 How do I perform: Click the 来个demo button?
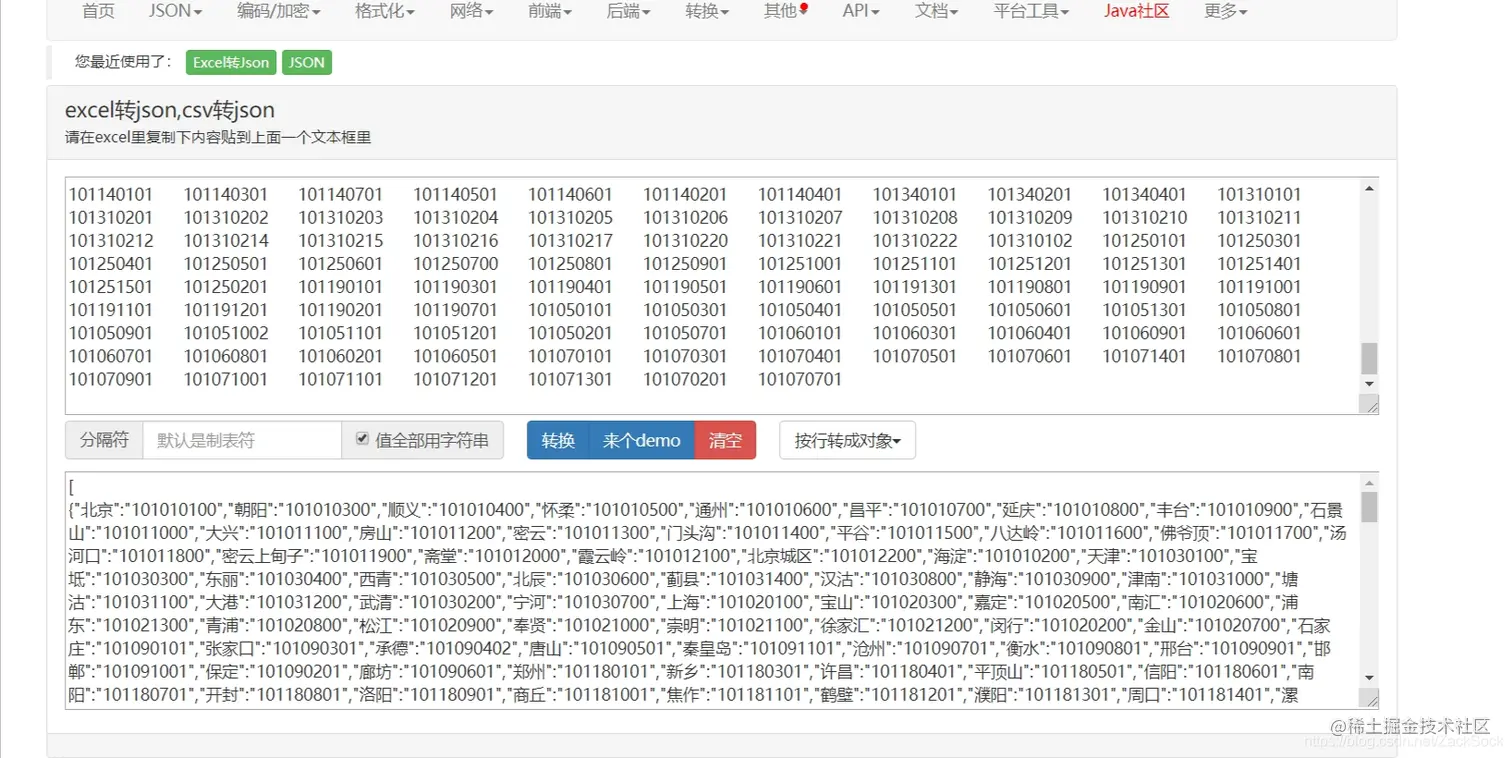tap(641, 440)
